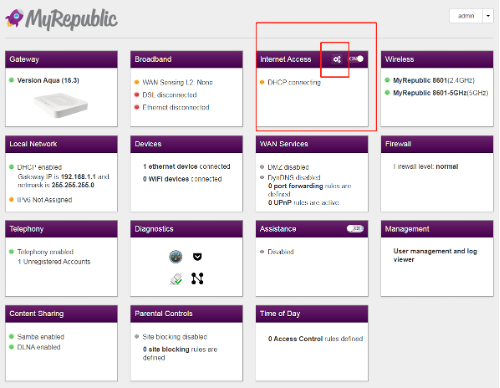Image resolution: width=500 pixels, height=388 pixels.
Task: Open the network topology diagnostics icon
Action: point(197,278)
